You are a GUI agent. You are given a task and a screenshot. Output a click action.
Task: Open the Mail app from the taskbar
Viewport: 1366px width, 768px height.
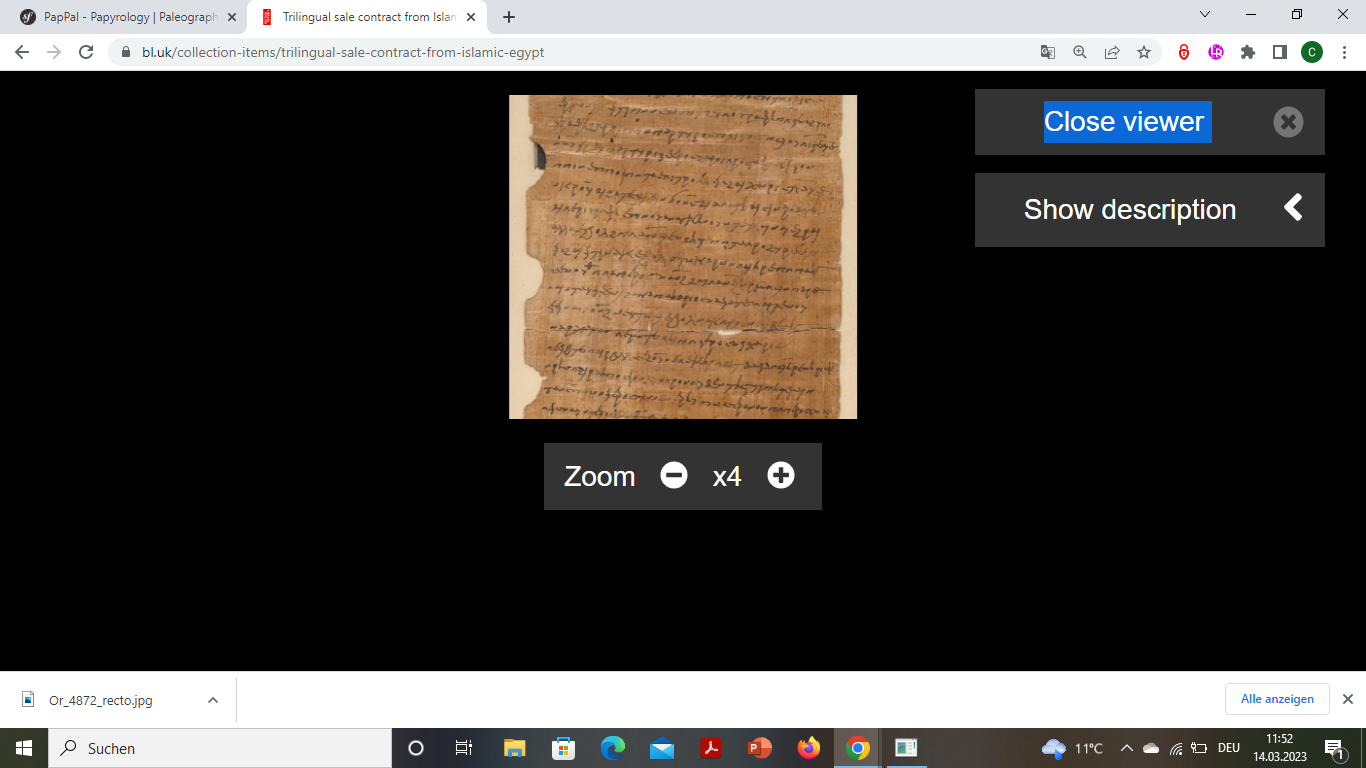click(661, 748)
